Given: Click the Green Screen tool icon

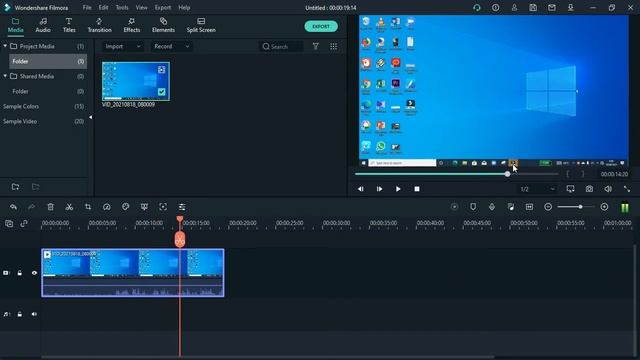Looking at the screenshot, I should [x=144, y=207].
